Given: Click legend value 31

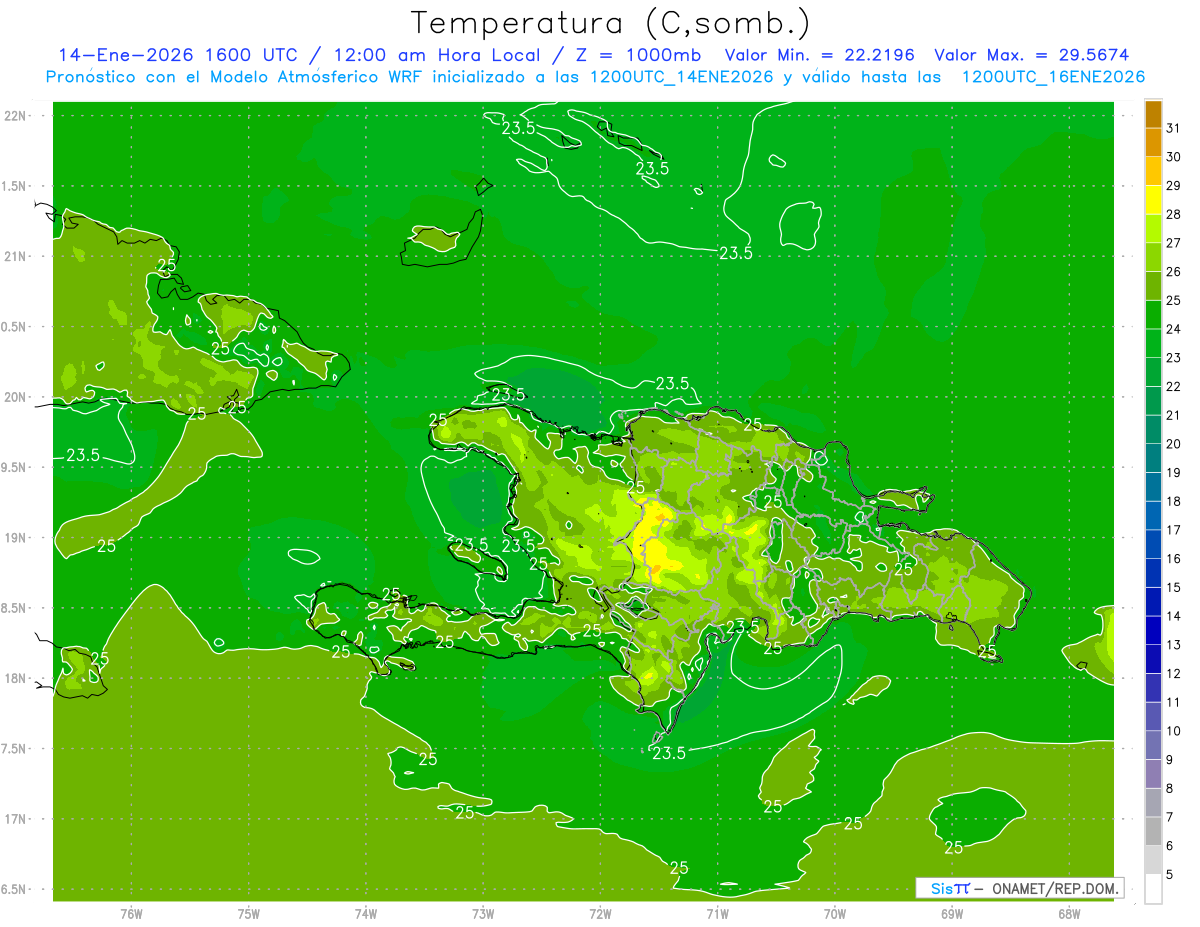Looking at the screenshot, I should (x=1174, y=128).
